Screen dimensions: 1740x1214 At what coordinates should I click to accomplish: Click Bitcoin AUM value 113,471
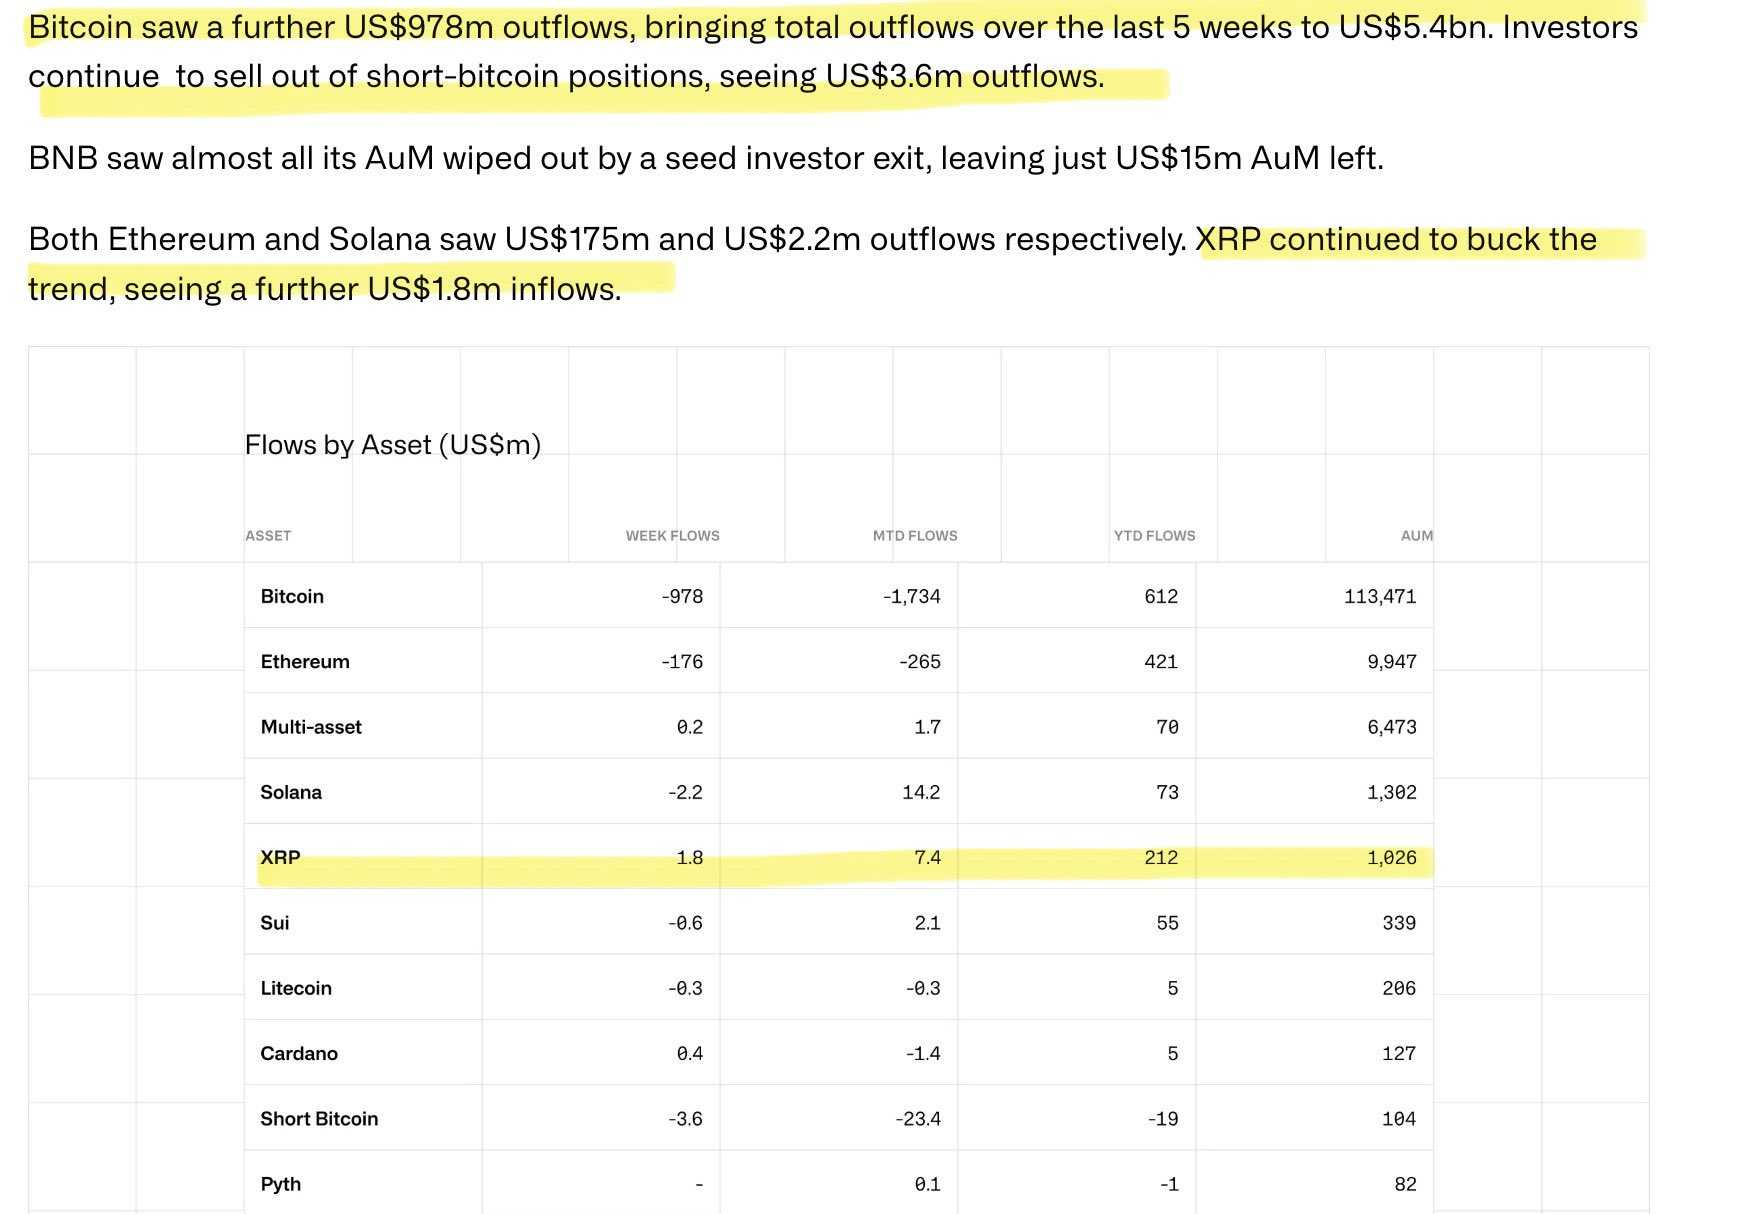[x=1380, y=597]
